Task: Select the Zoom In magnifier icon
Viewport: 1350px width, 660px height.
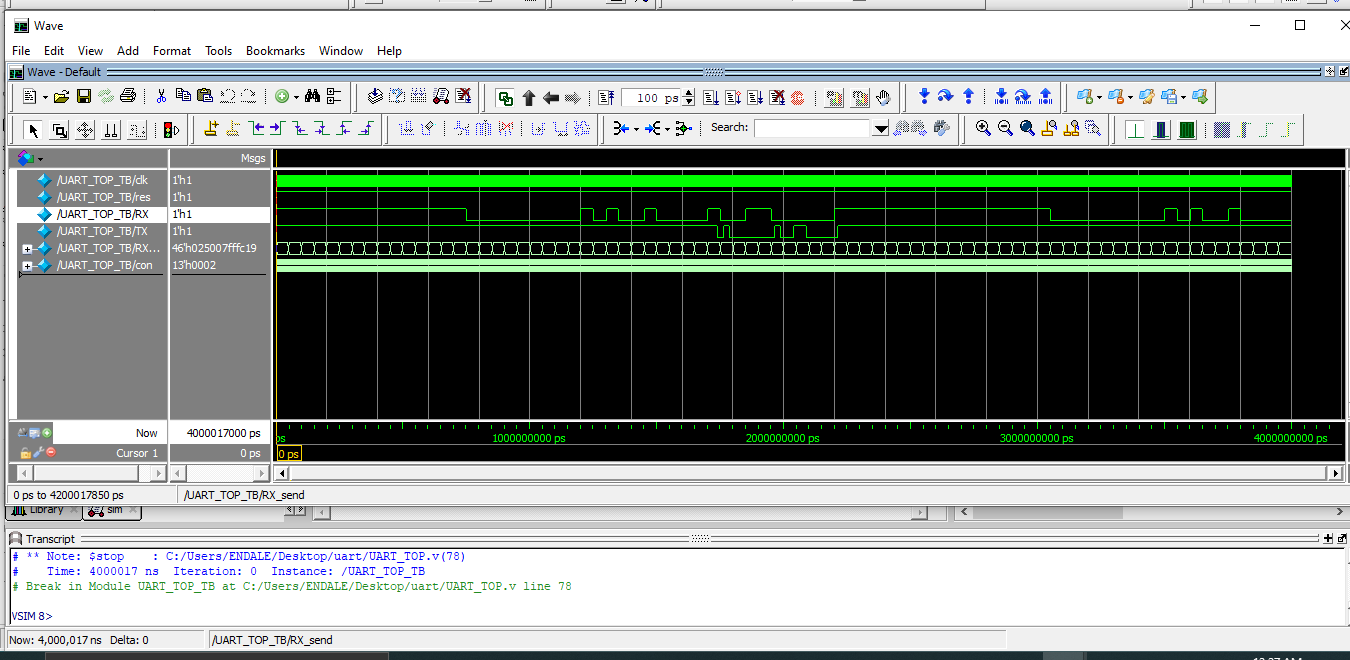Action: (x=982, y=129)
